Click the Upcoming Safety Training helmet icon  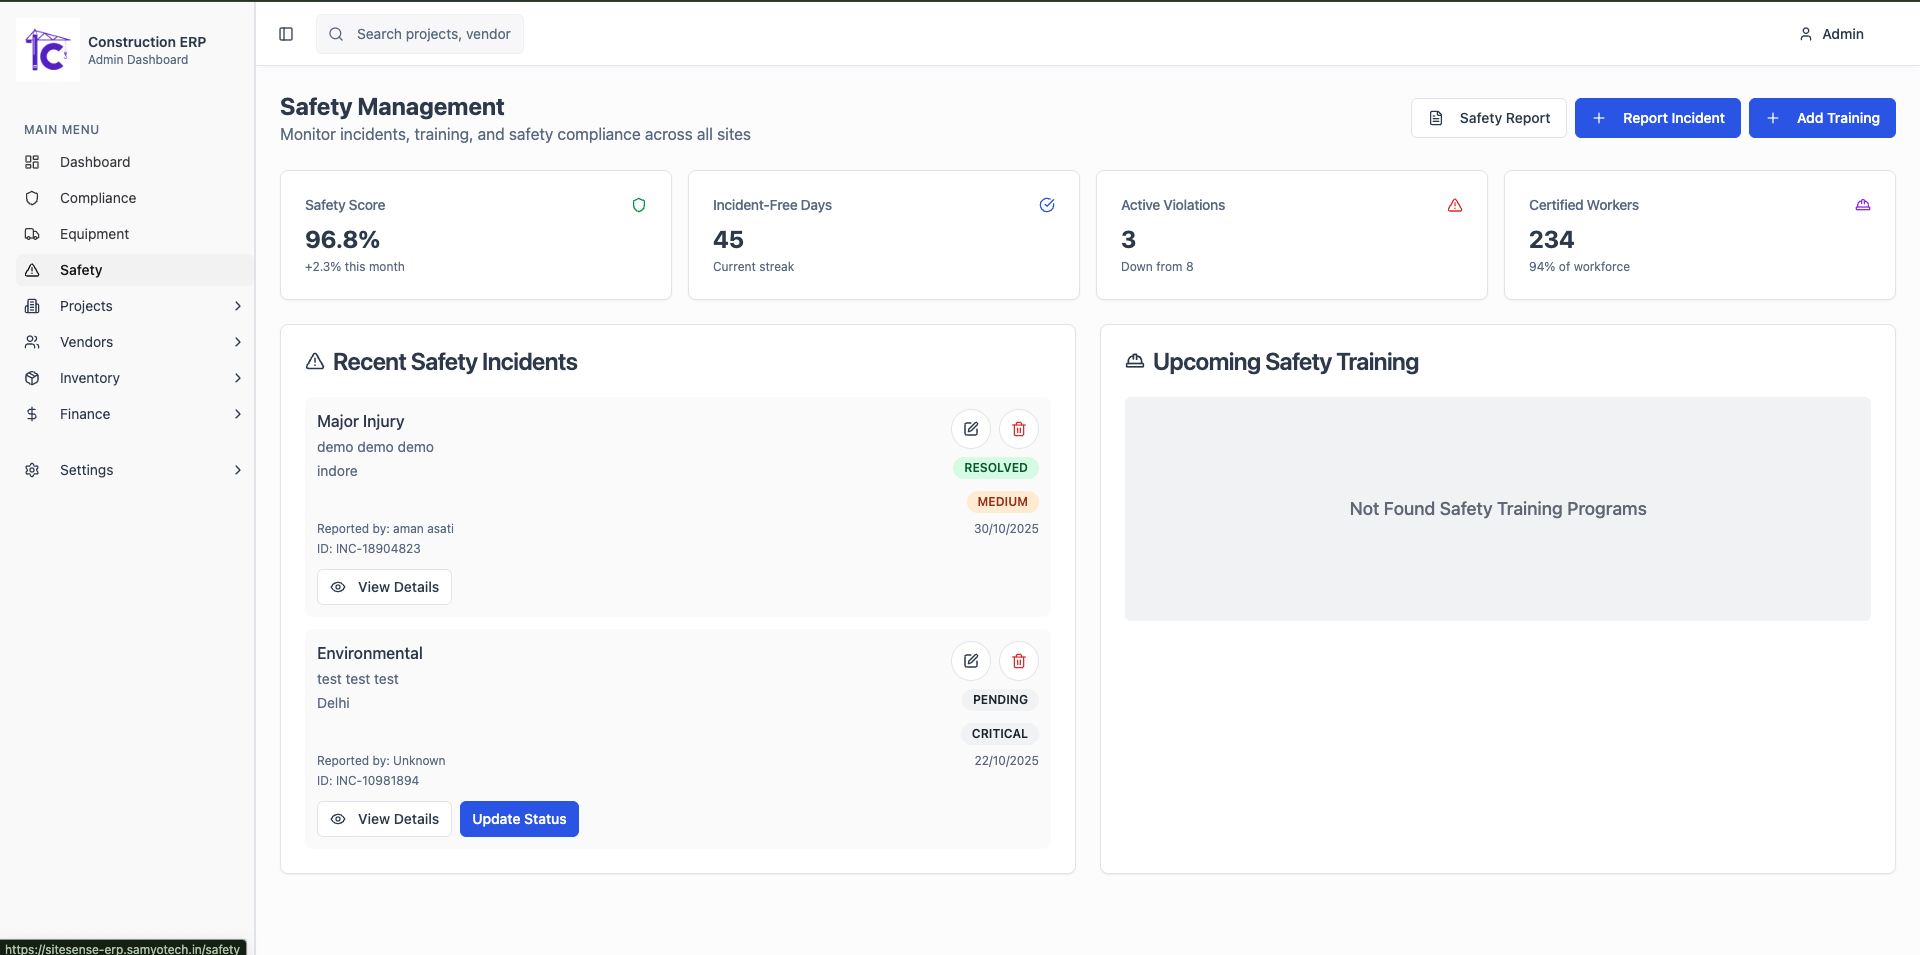[1135, 361]
